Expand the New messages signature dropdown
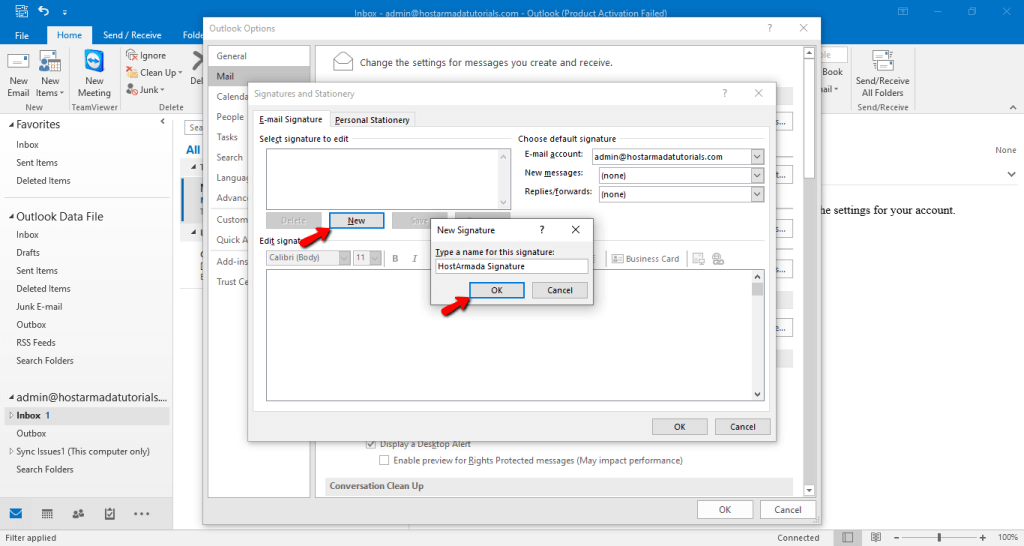Screen dimensions: 1024x546 pos(757,175)
